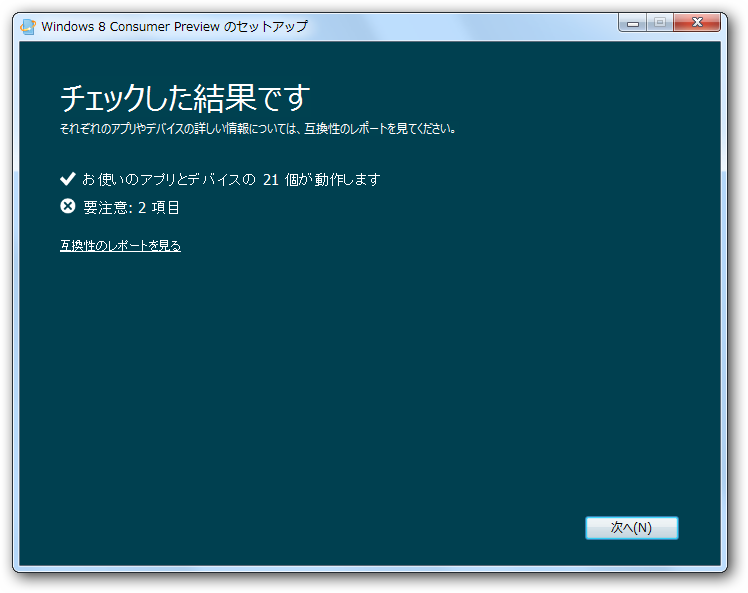Click text お使いのアプリとデバイスの 21 個が動作します

pos(231,179)
